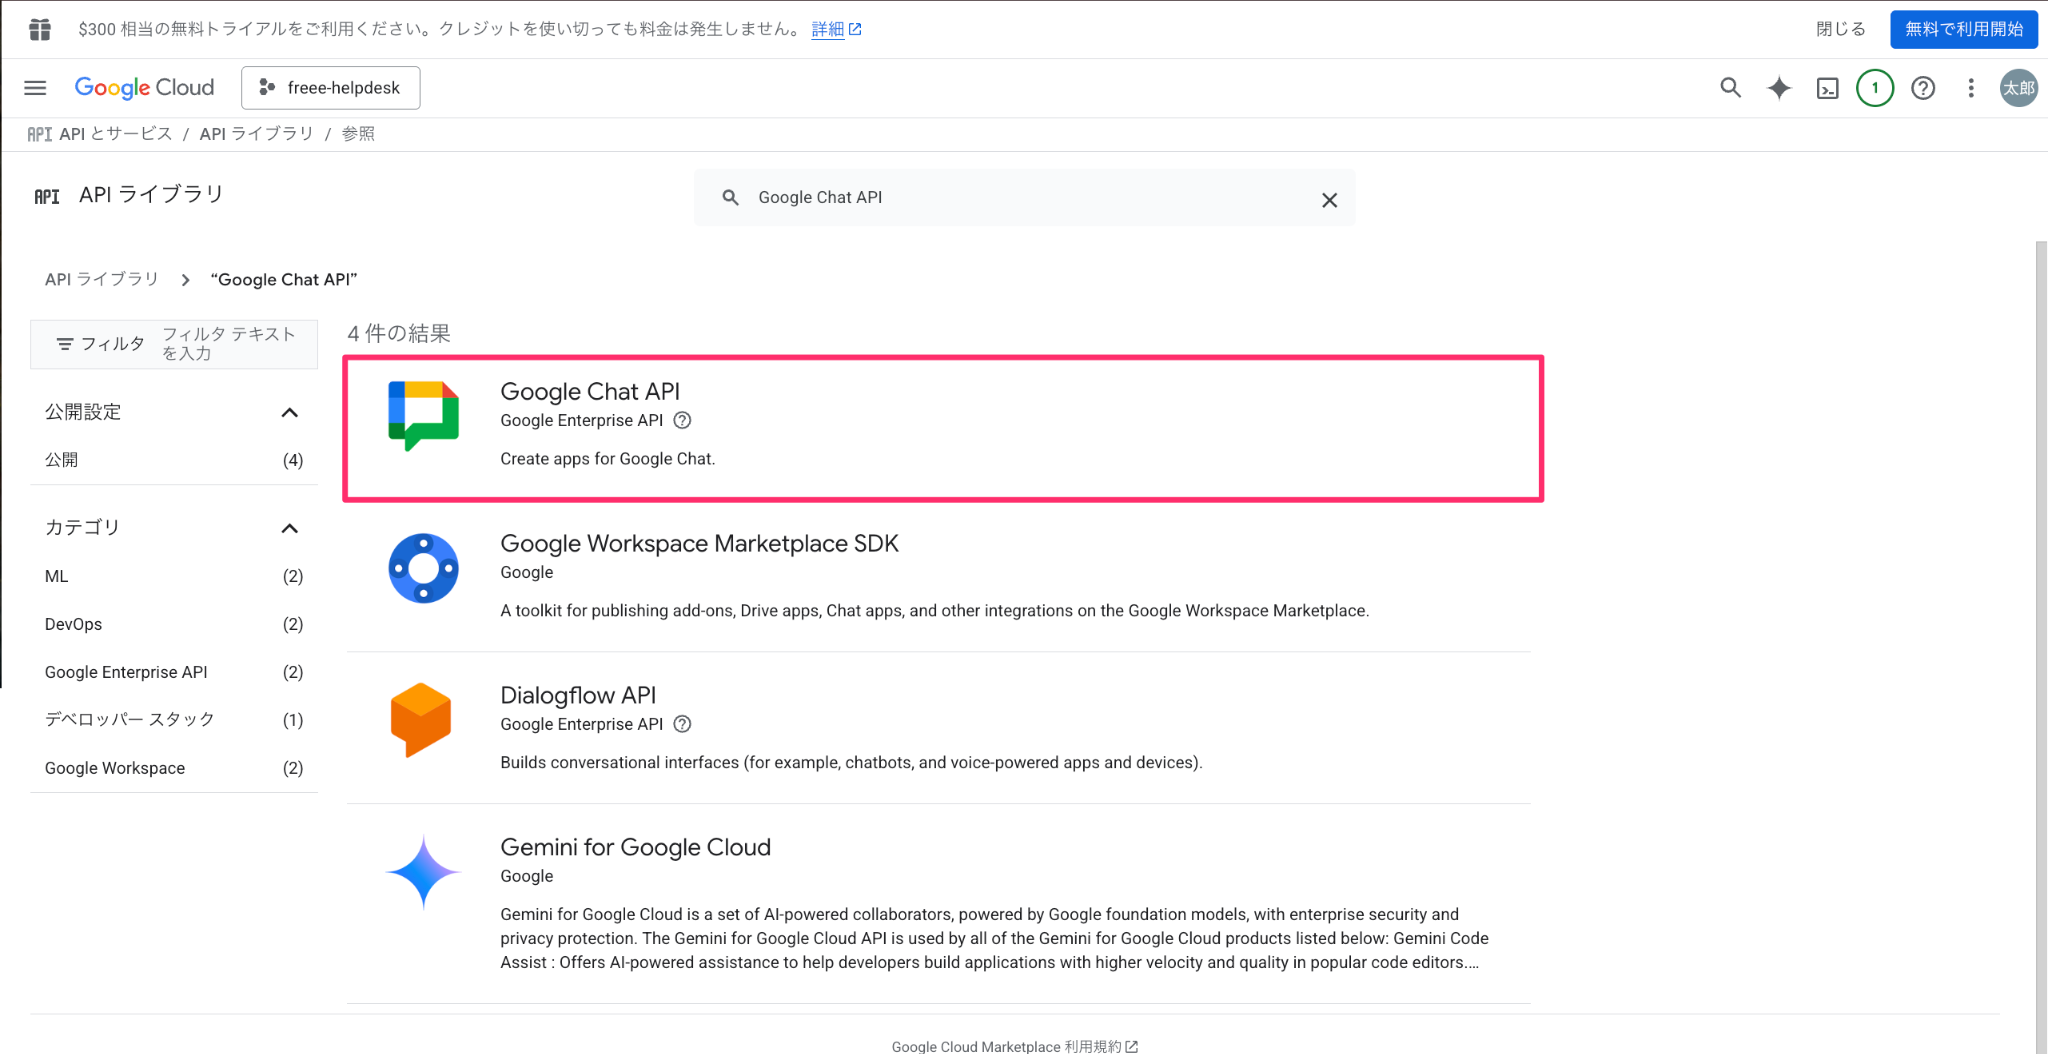Open Google Cloud Marketplace 利用規約 link
The width and height of the screenshot is (2048, 1054).
tap(1014, 1046)
